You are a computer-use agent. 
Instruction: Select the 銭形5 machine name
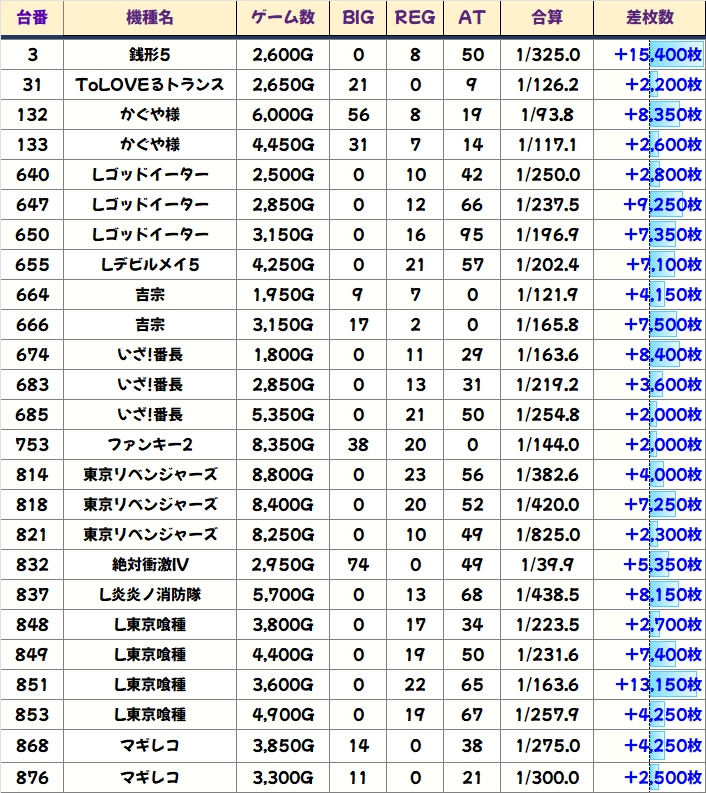coord(150,55)
